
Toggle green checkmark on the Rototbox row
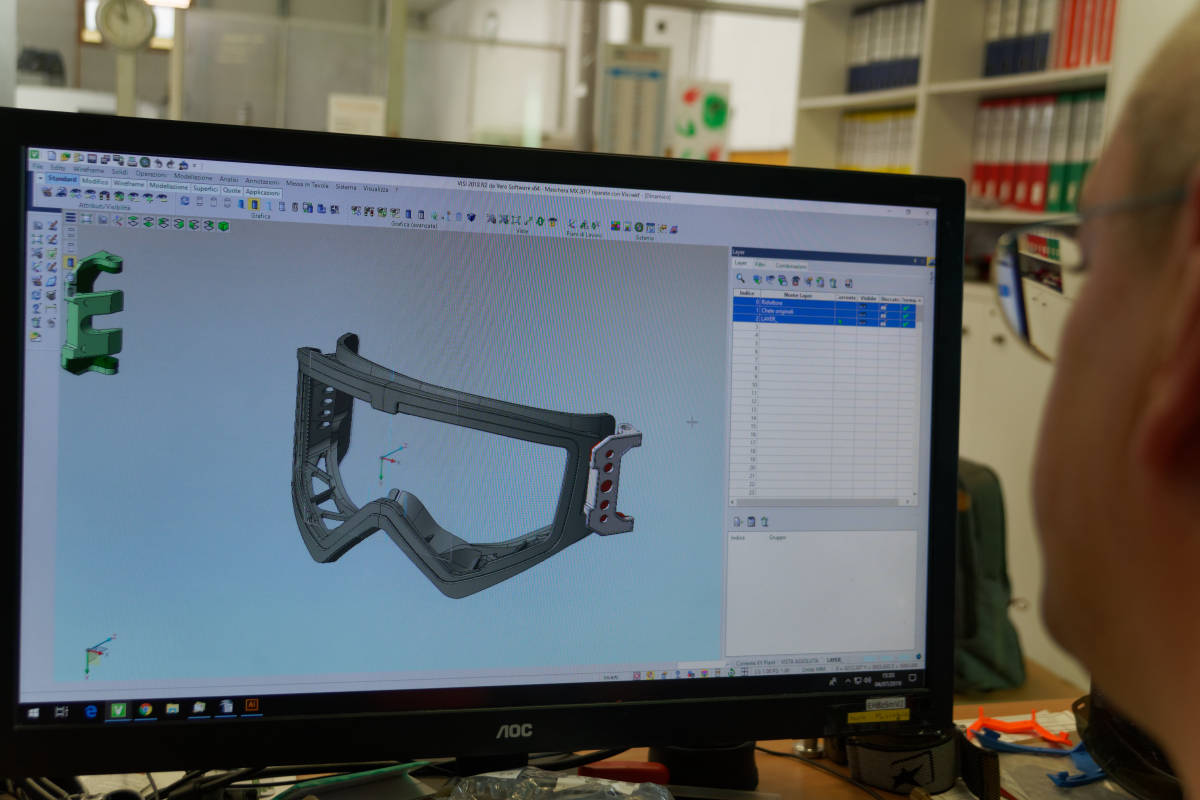906,308
